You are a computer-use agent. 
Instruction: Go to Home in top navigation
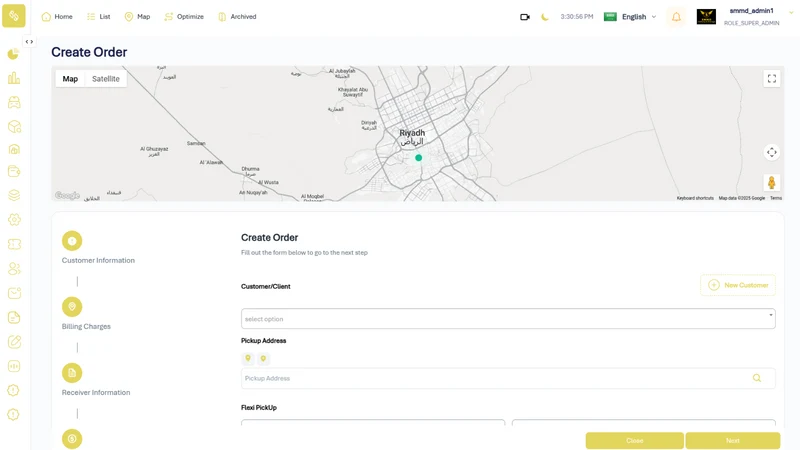pyautogui.click(x=57, y=17)
